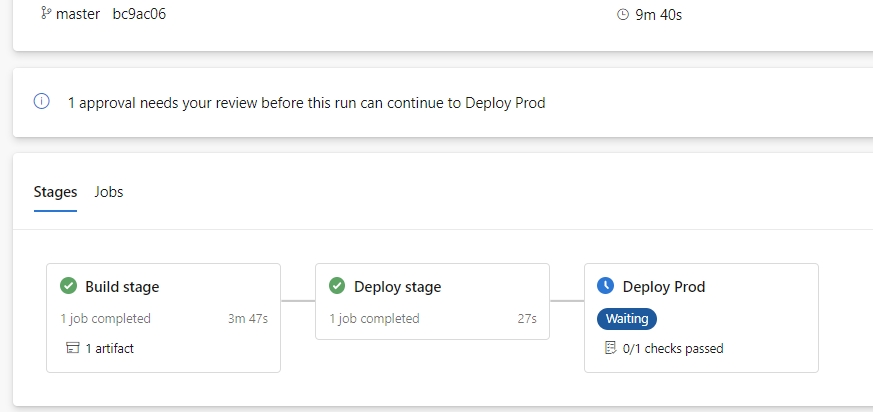This screenshot has width=873, height=412.
Task: Click the checklist icon beside checks passed
Action: (611, 348)
